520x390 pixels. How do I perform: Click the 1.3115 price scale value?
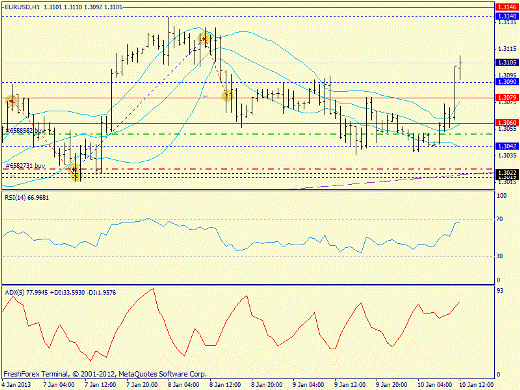(507, 49)
